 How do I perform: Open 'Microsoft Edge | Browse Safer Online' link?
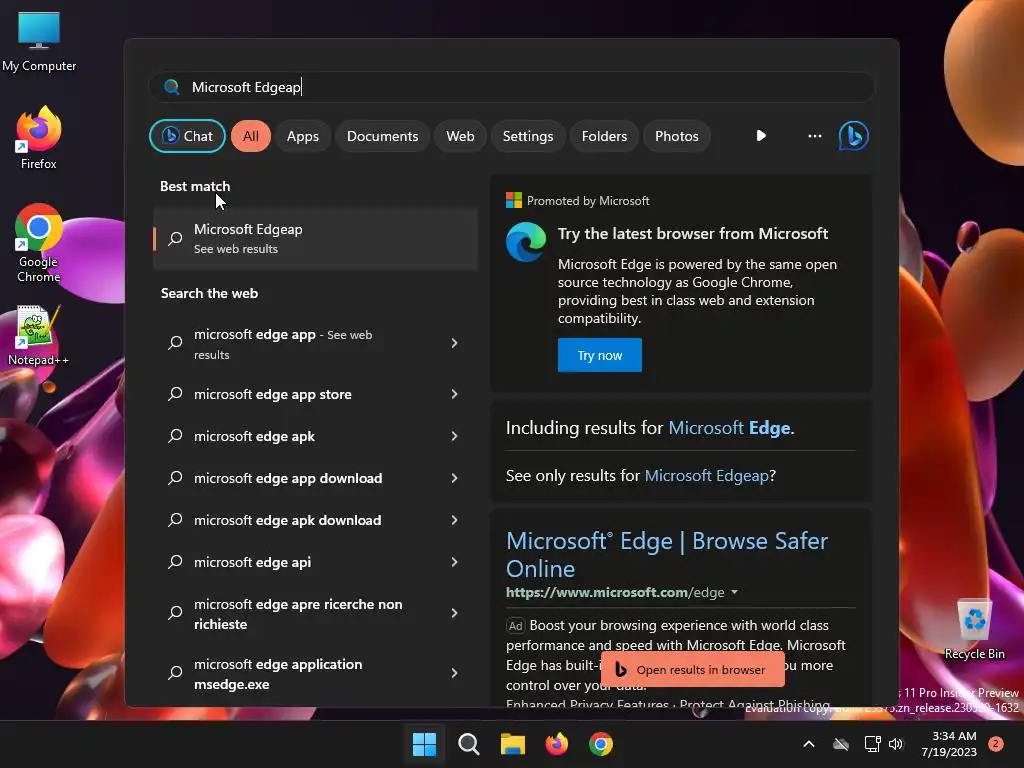[667, 554]
